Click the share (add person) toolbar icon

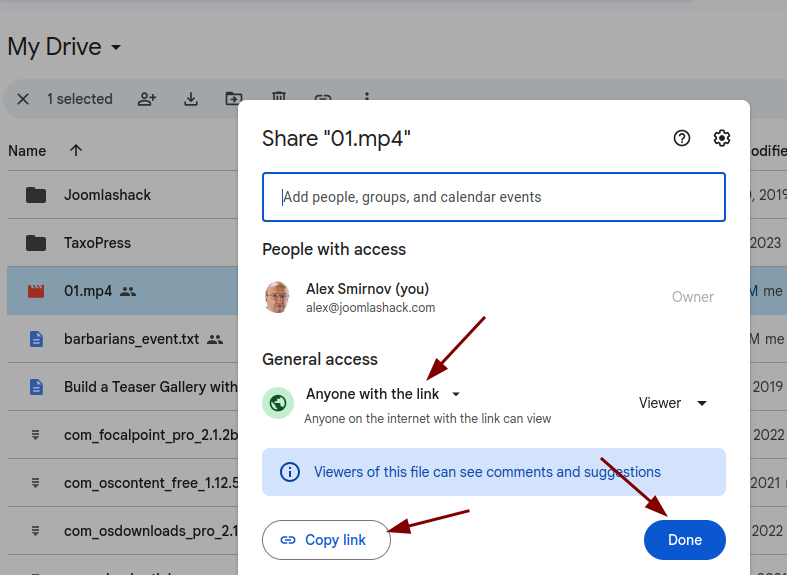click(x=147, y=99)
